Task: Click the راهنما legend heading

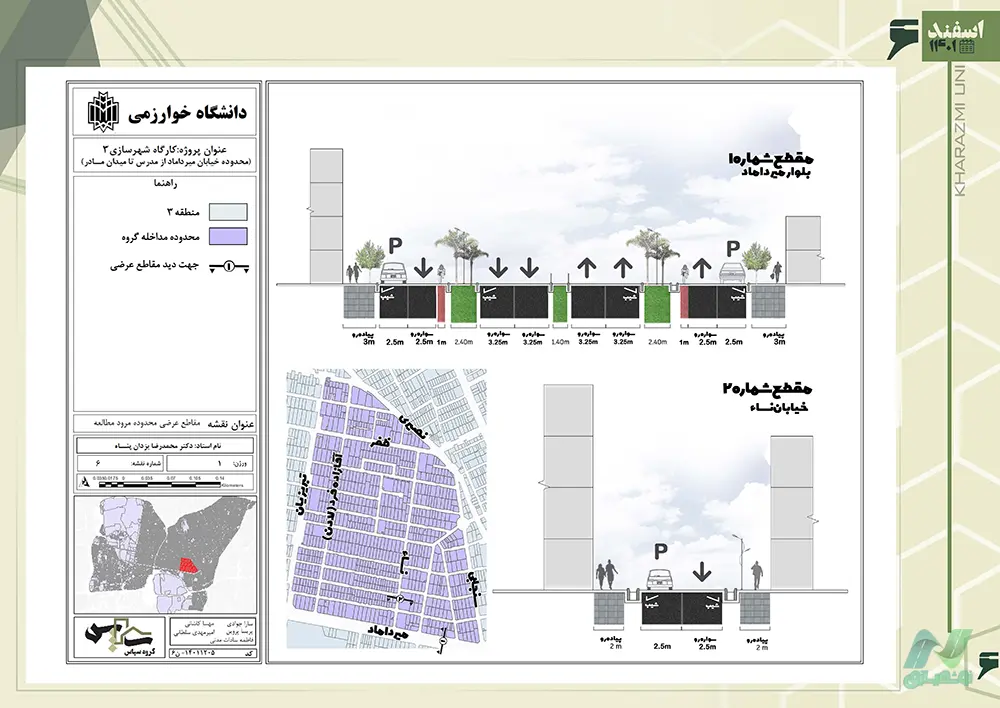Action: pyautogui.click(x=166, y=184)
